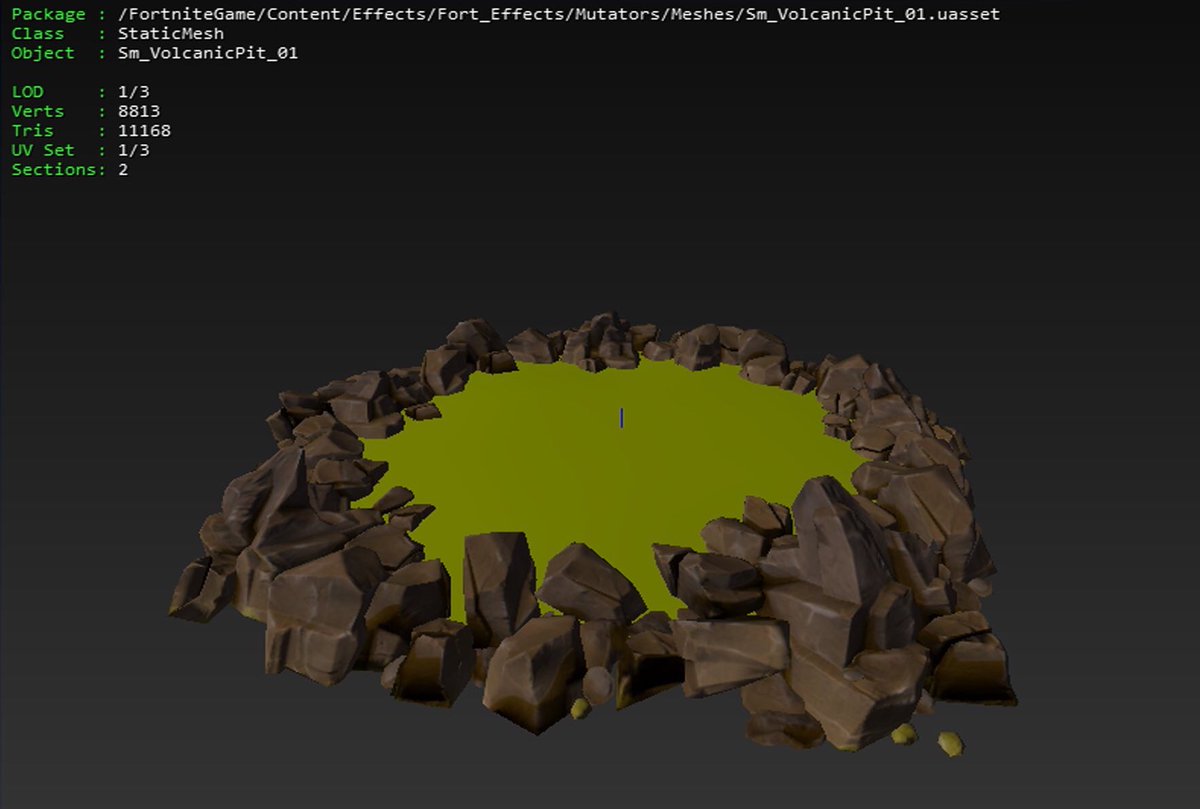Viewport: 1200px width, 809px height.
Task: Click the Object name Sm_VolcanicPit_01
Action: tap(208, 53)
